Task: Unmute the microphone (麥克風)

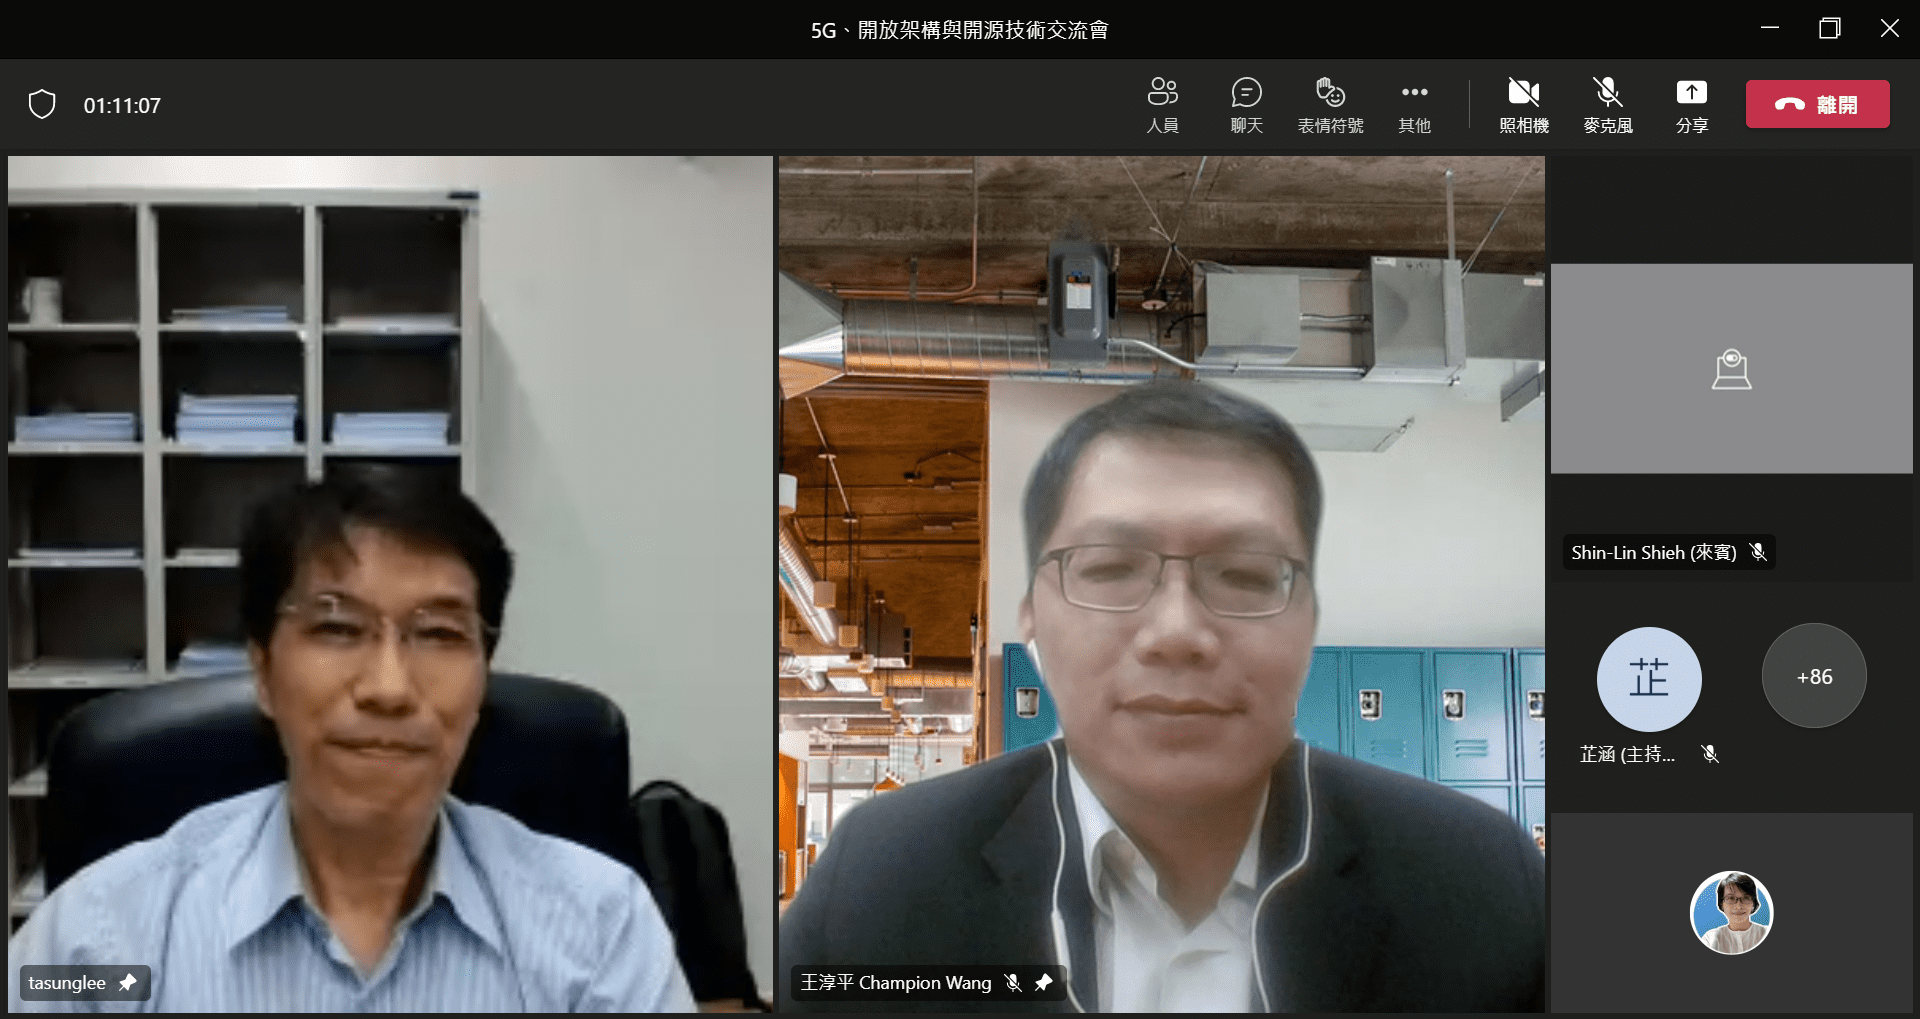Action: [x=1607, y=105]
